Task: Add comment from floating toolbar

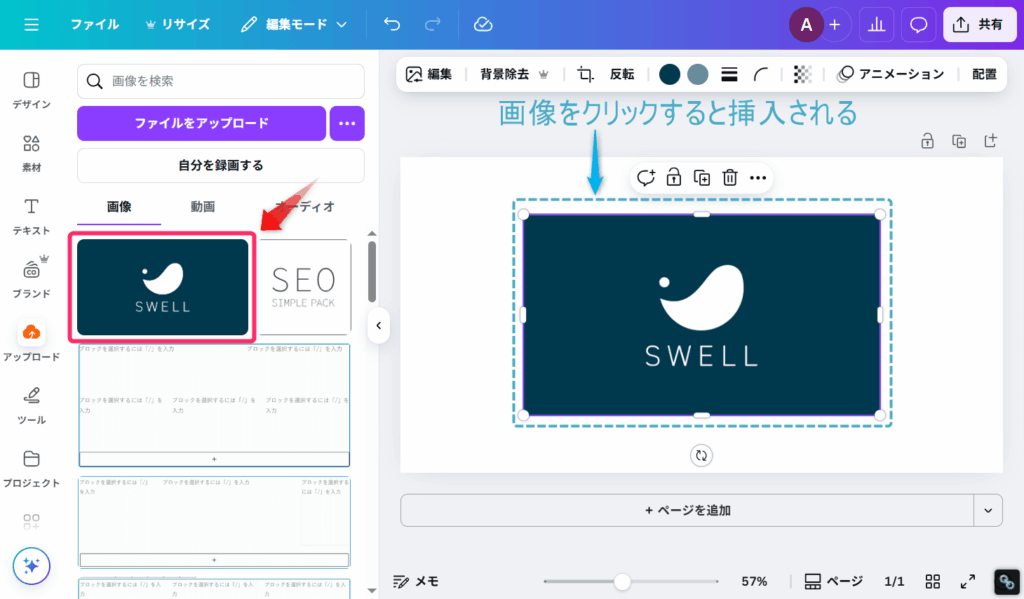Action: tap(646, 178)
